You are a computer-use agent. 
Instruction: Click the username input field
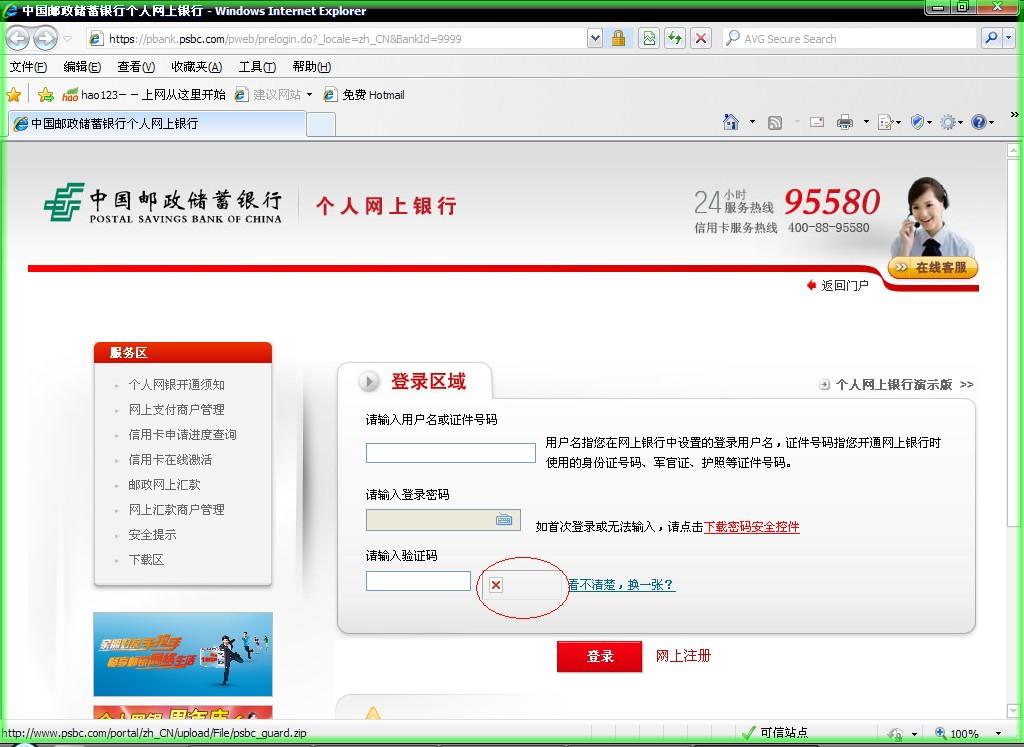pos(451,452)
